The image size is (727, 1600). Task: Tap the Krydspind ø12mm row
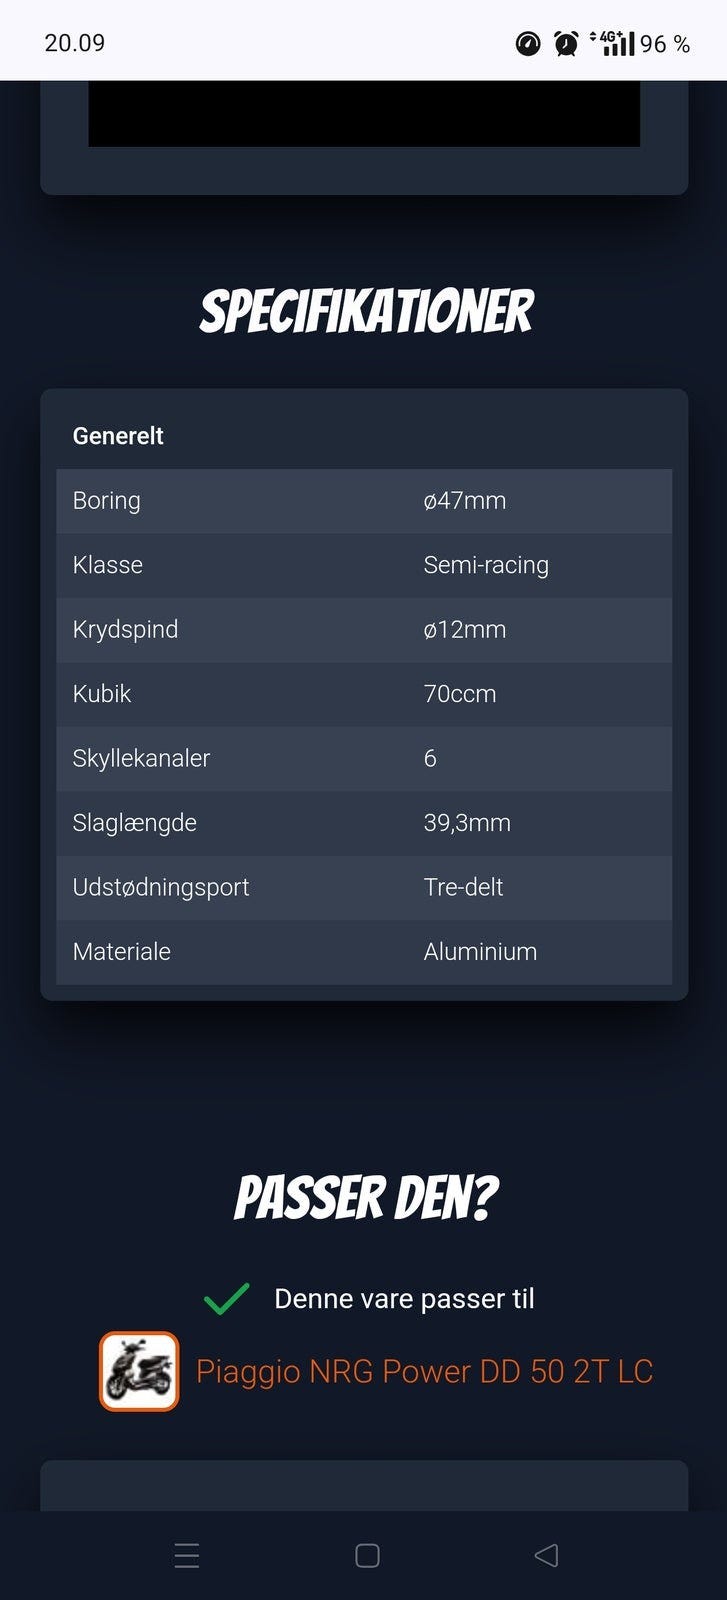click(364, 630)
